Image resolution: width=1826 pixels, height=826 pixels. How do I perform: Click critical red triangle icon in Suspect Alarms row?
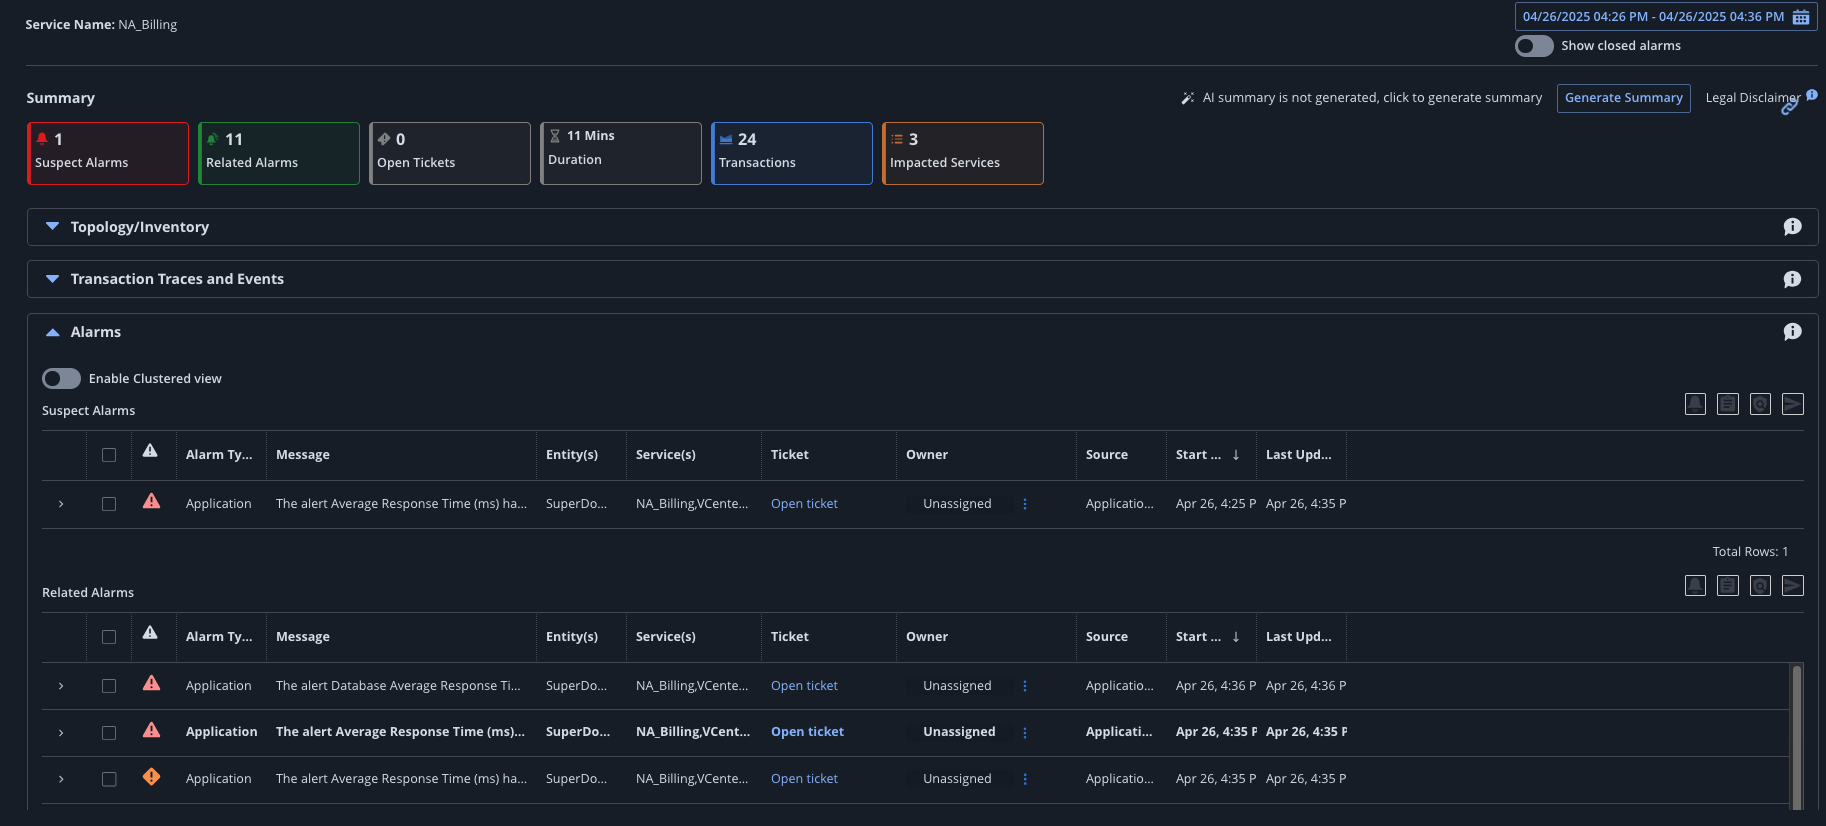(x=151, y=501)
